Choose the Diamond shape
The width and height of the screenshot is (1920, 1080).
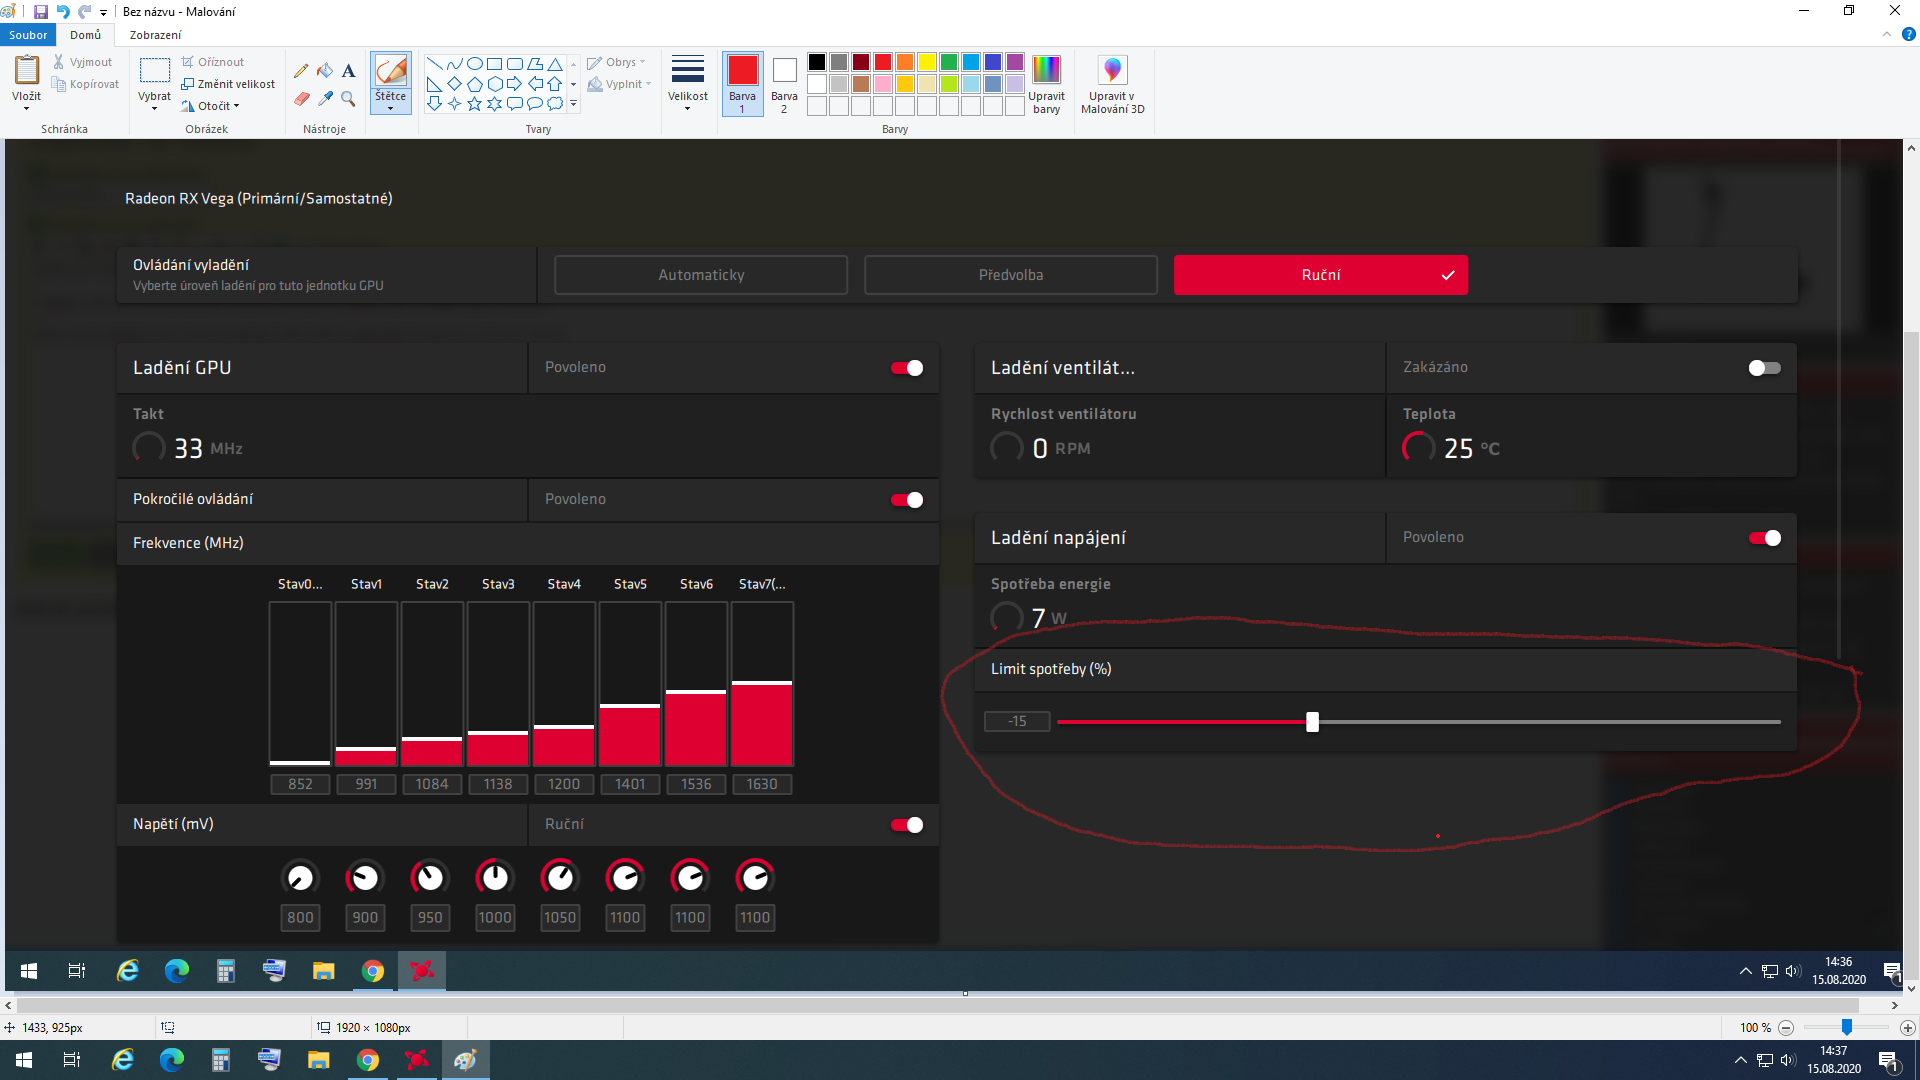[455, 83]
